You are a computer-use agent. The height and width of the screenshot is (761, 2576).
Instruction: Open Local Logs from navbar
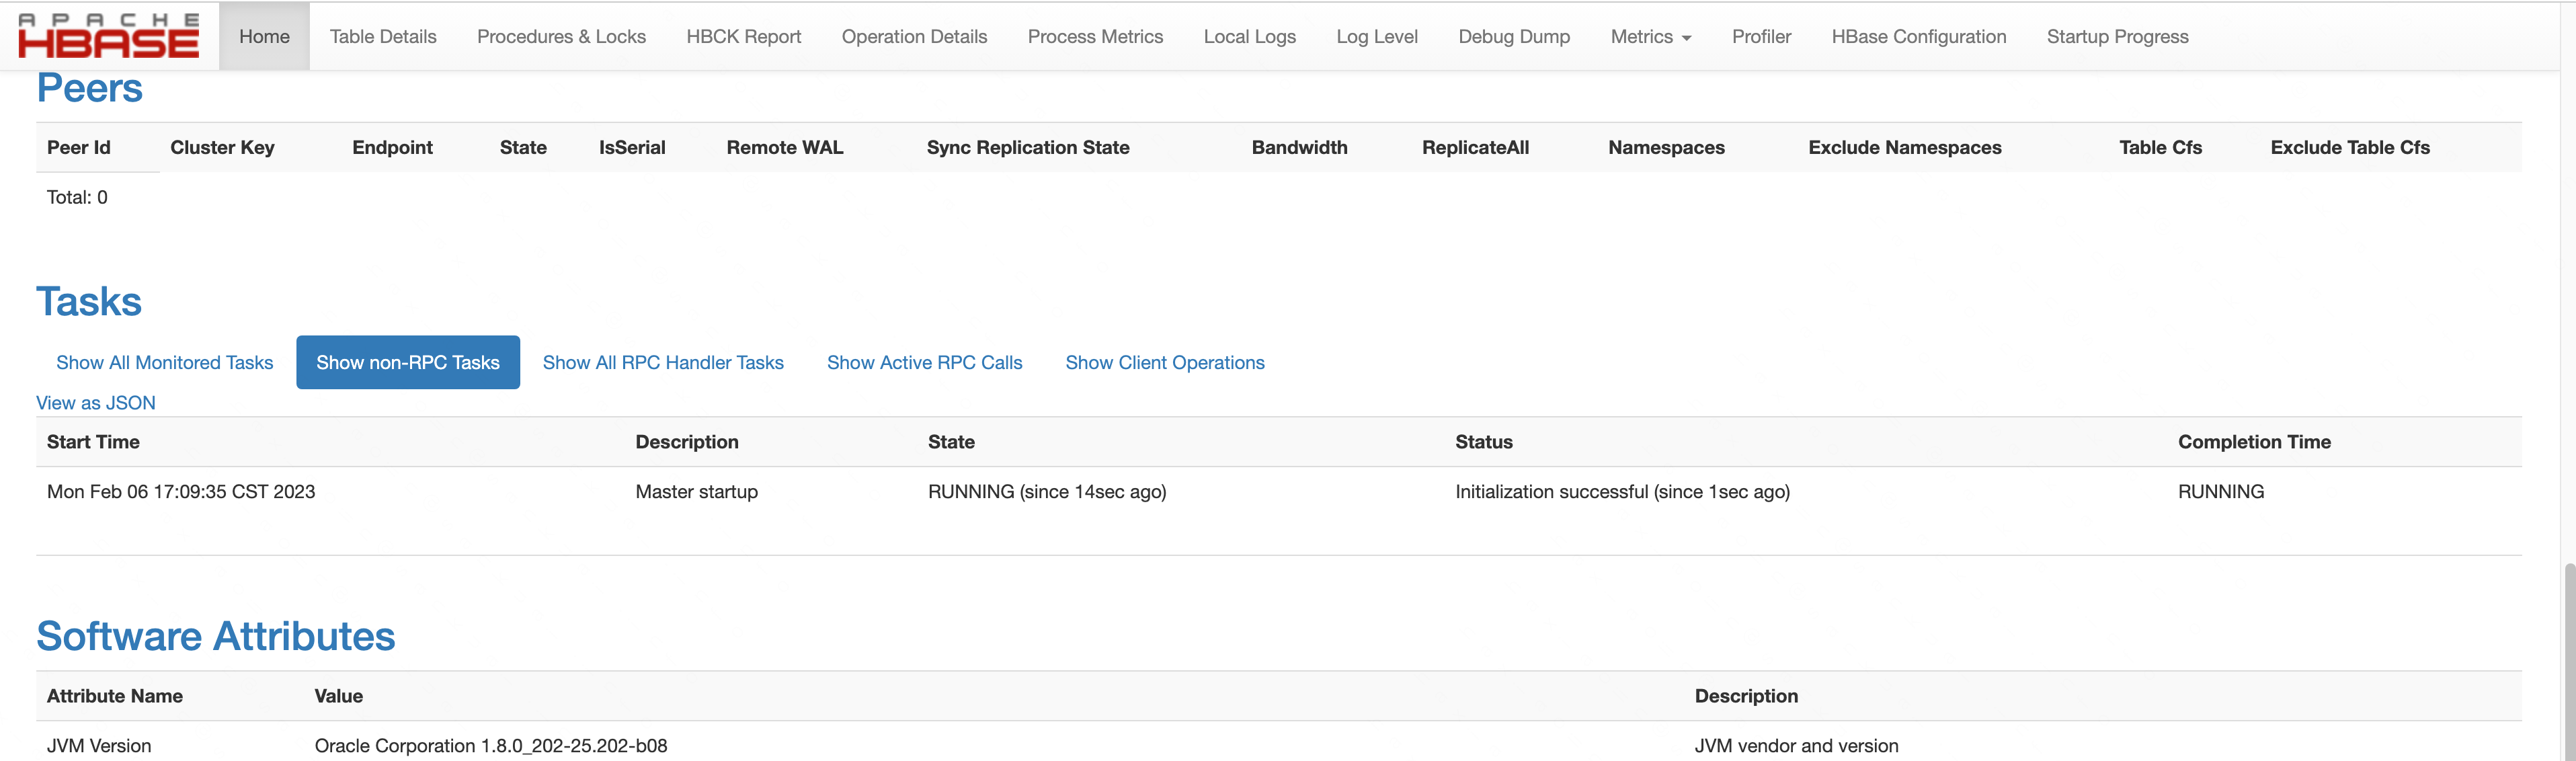pos(1249,37)
